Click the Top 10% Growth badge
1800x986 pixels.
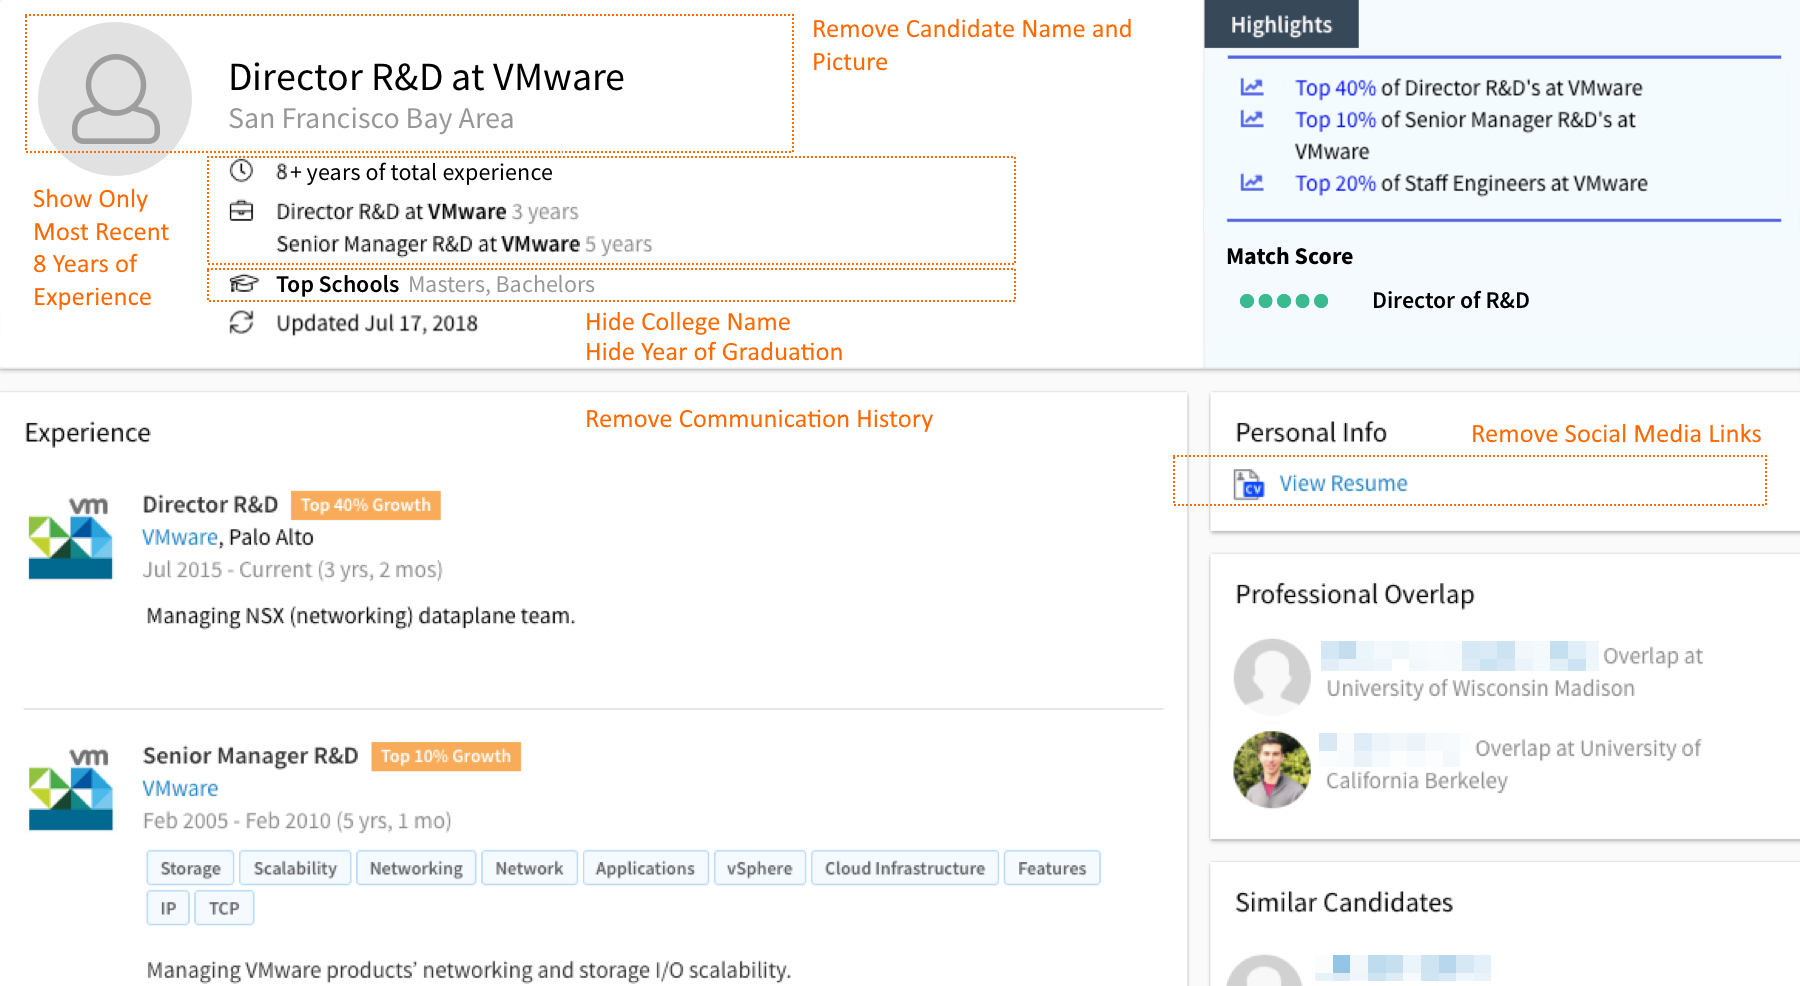pyautogui.click(x=446, y=756)
